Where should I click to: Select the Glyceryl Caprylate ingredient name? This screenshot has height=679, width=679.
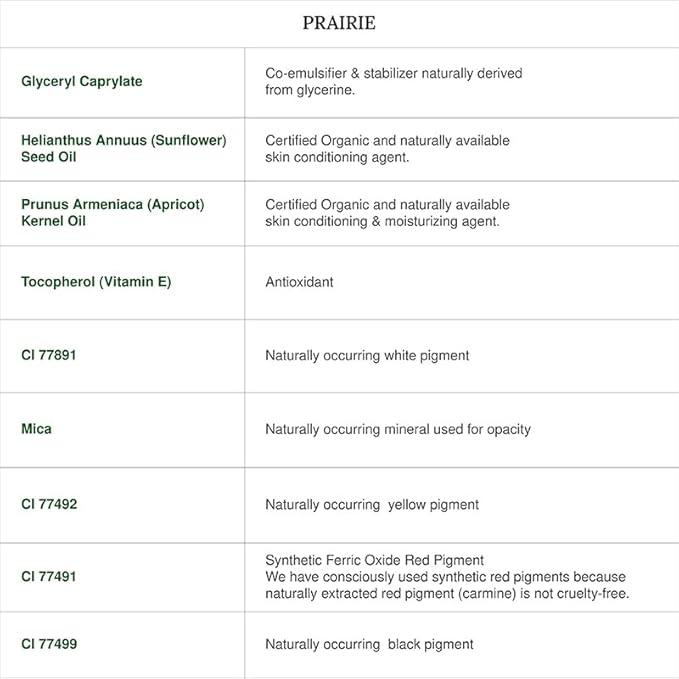(x=81, y=82)
